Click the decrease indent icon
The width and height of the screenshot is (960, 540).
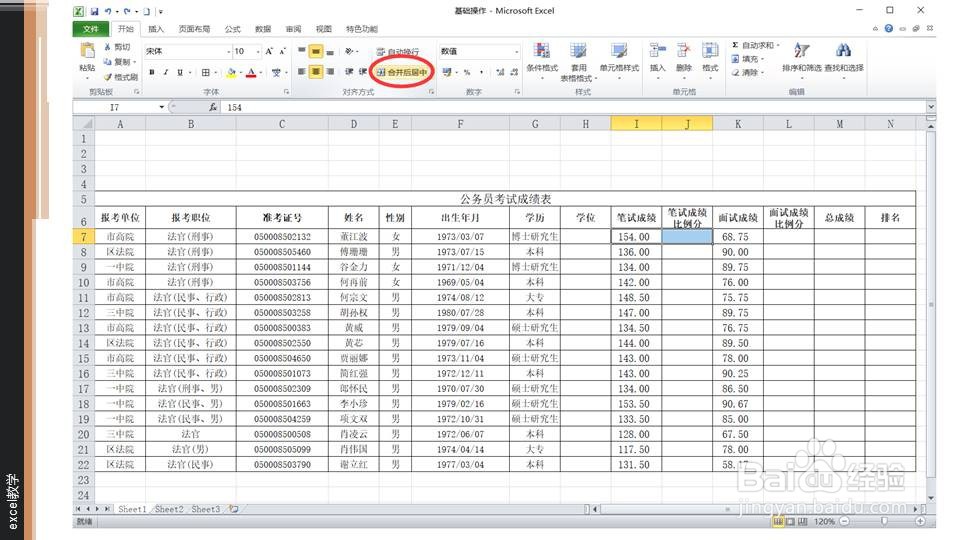click(x=349, y=72)
